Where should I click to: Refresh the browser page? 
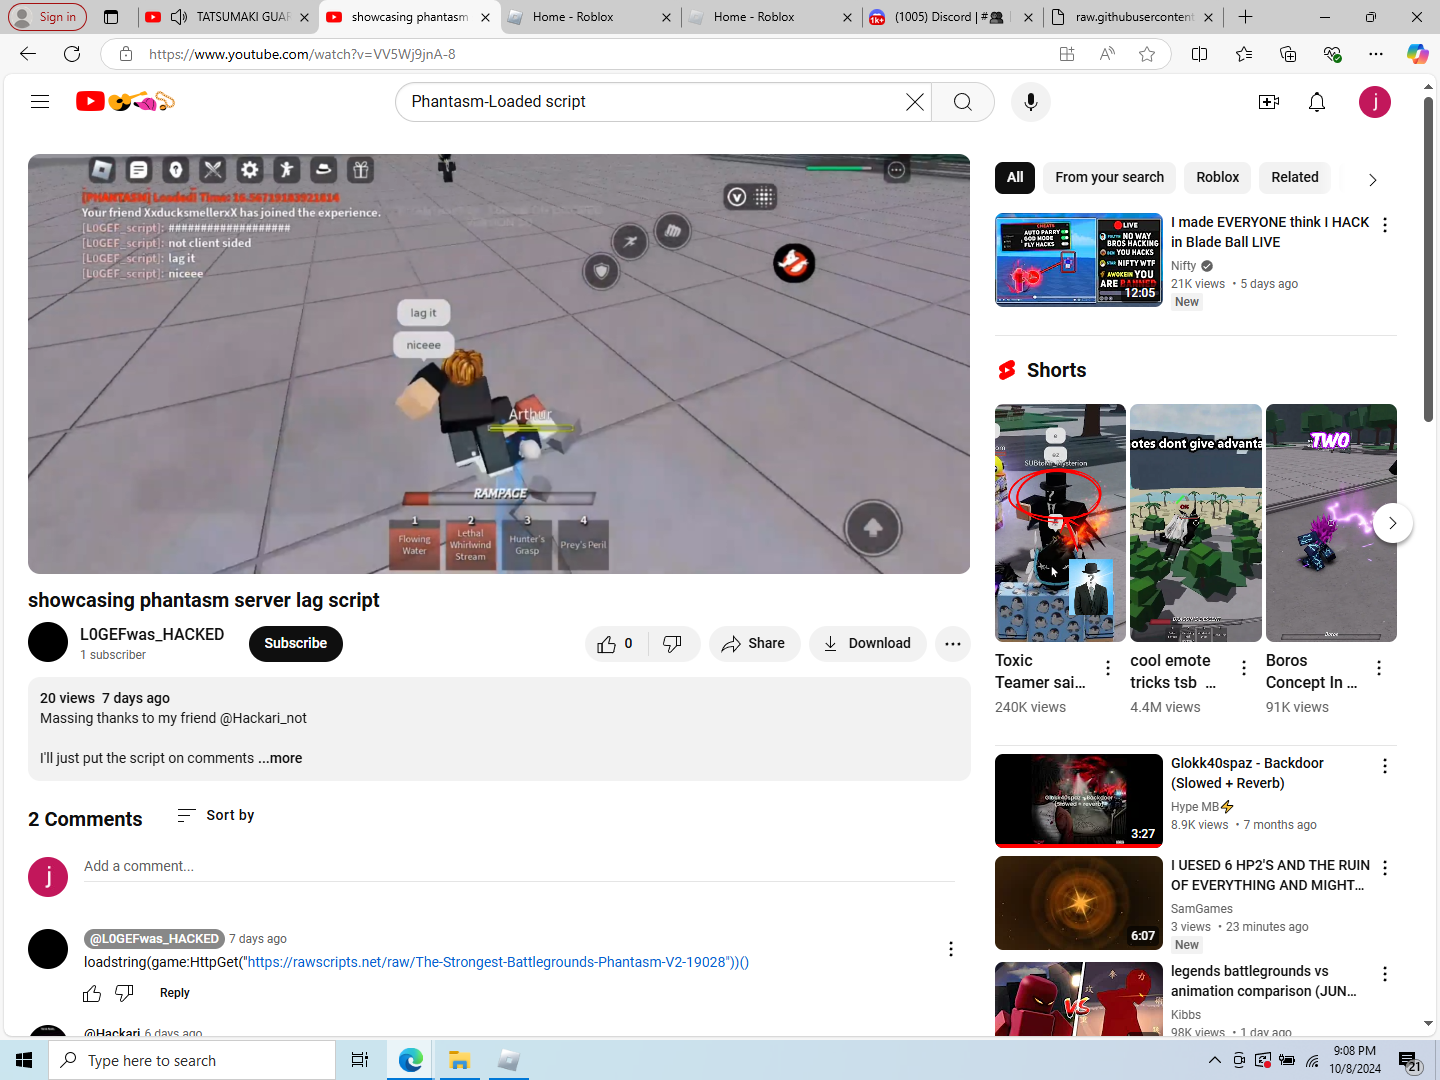(72, 54)
